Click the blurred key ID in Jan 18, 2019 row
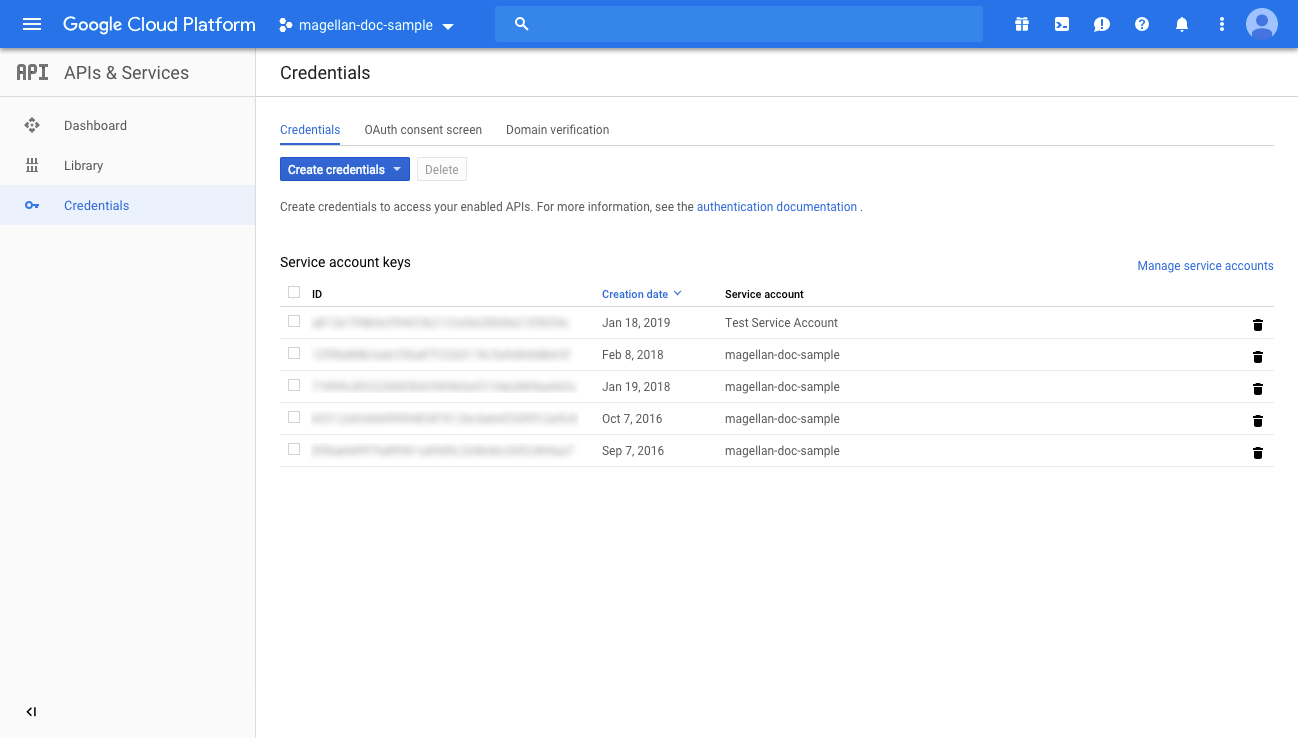The height and width of the screenshot is (738, 1298). (x=440, y=323)
